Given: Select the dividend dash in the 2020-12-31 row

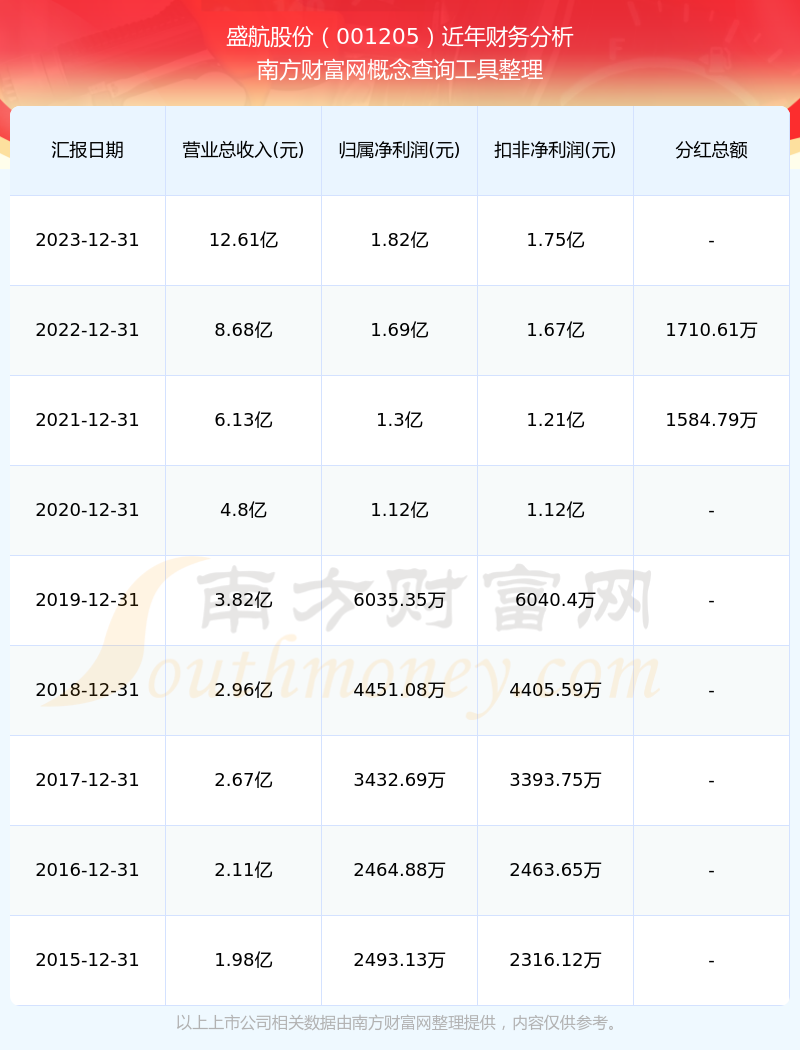Looking at the screenshot, I should [x=712, y=511].
